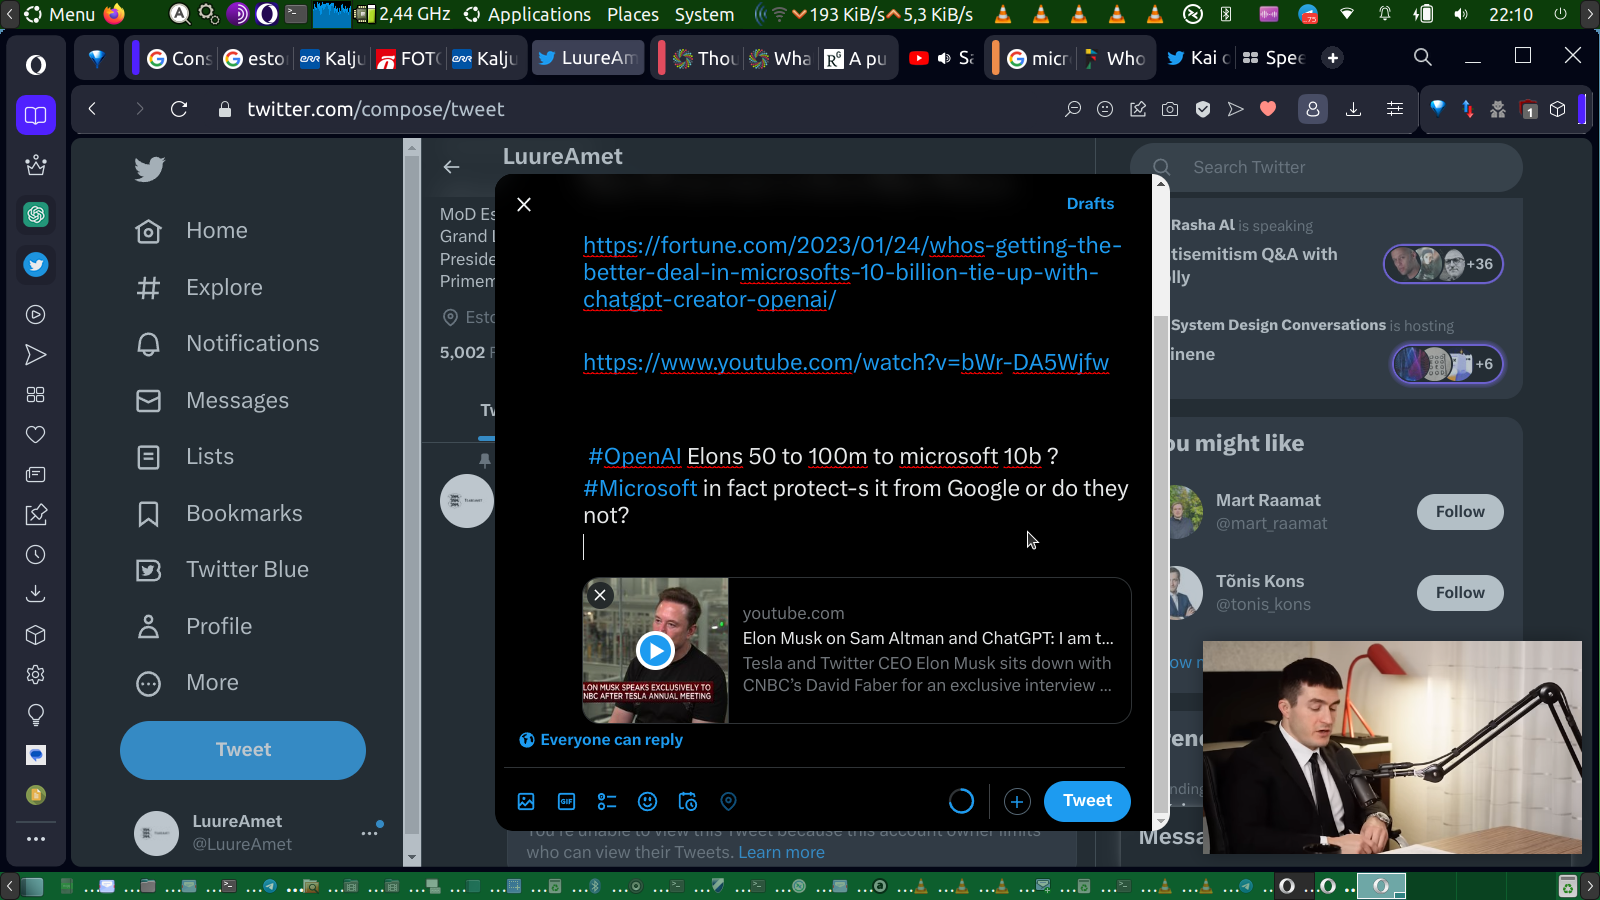
Task: Go to Twitter Home
Action: point(191,231)
